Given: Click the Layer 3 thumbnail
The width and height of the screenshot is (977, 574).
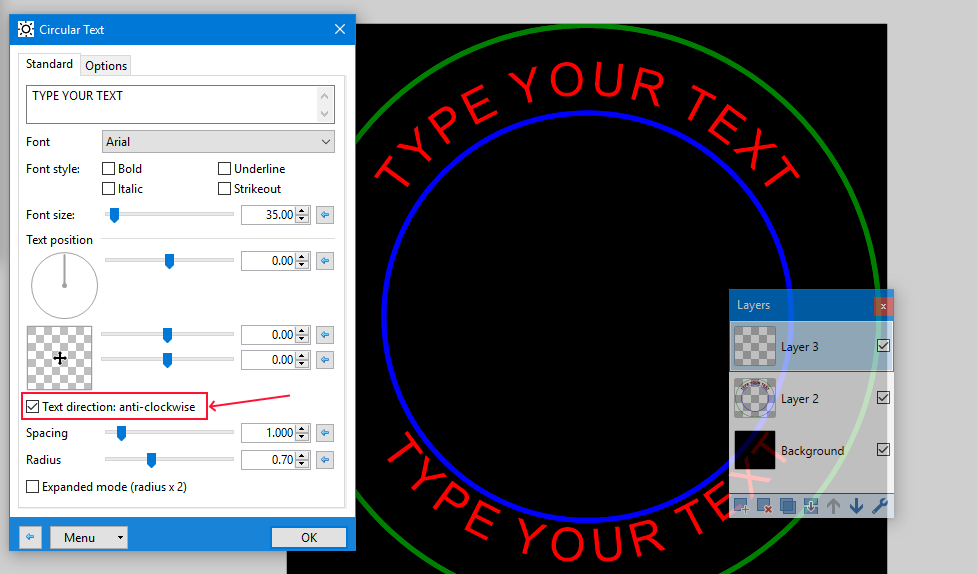Looking at the screenshot, I should click(x=755, y=346).
